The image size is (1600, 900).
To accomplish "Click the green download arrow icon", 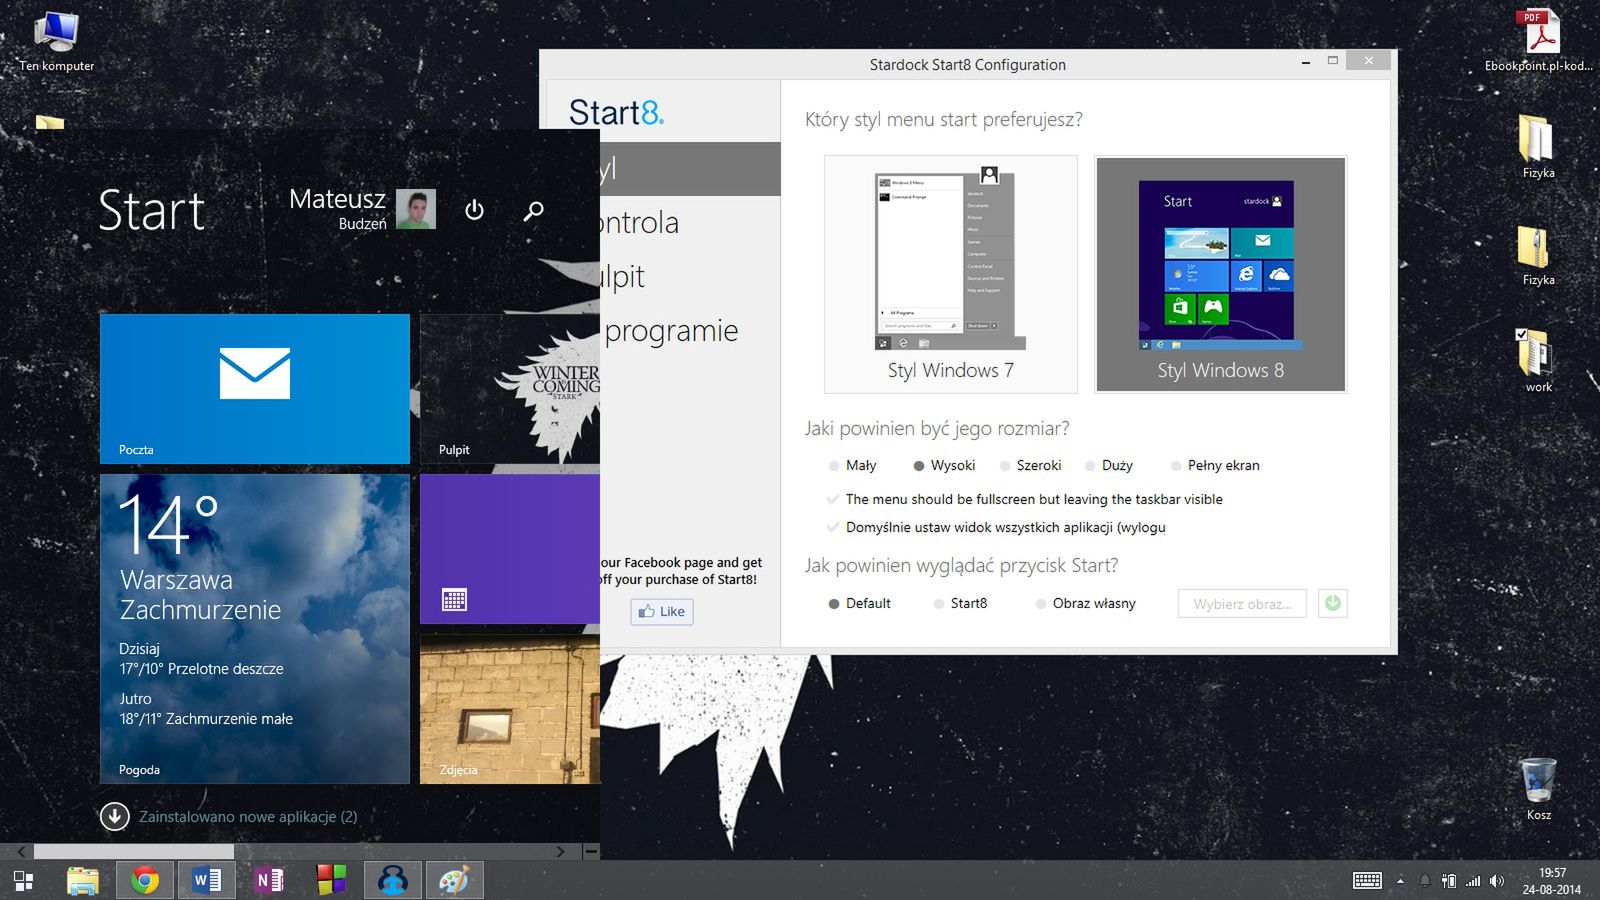I will pos(1333,603).
